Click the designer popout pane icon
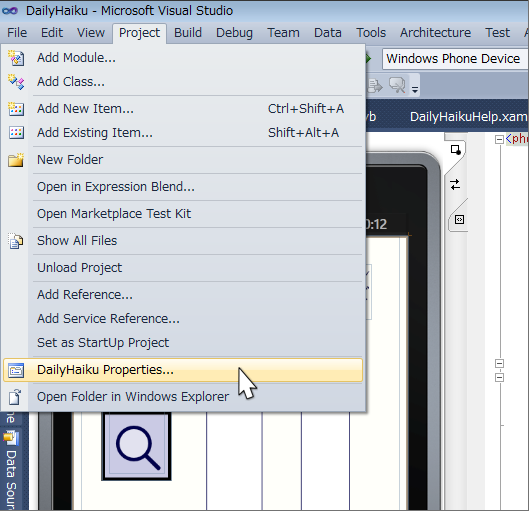This screenshot has height=511, width=529. tap(455, 150)
